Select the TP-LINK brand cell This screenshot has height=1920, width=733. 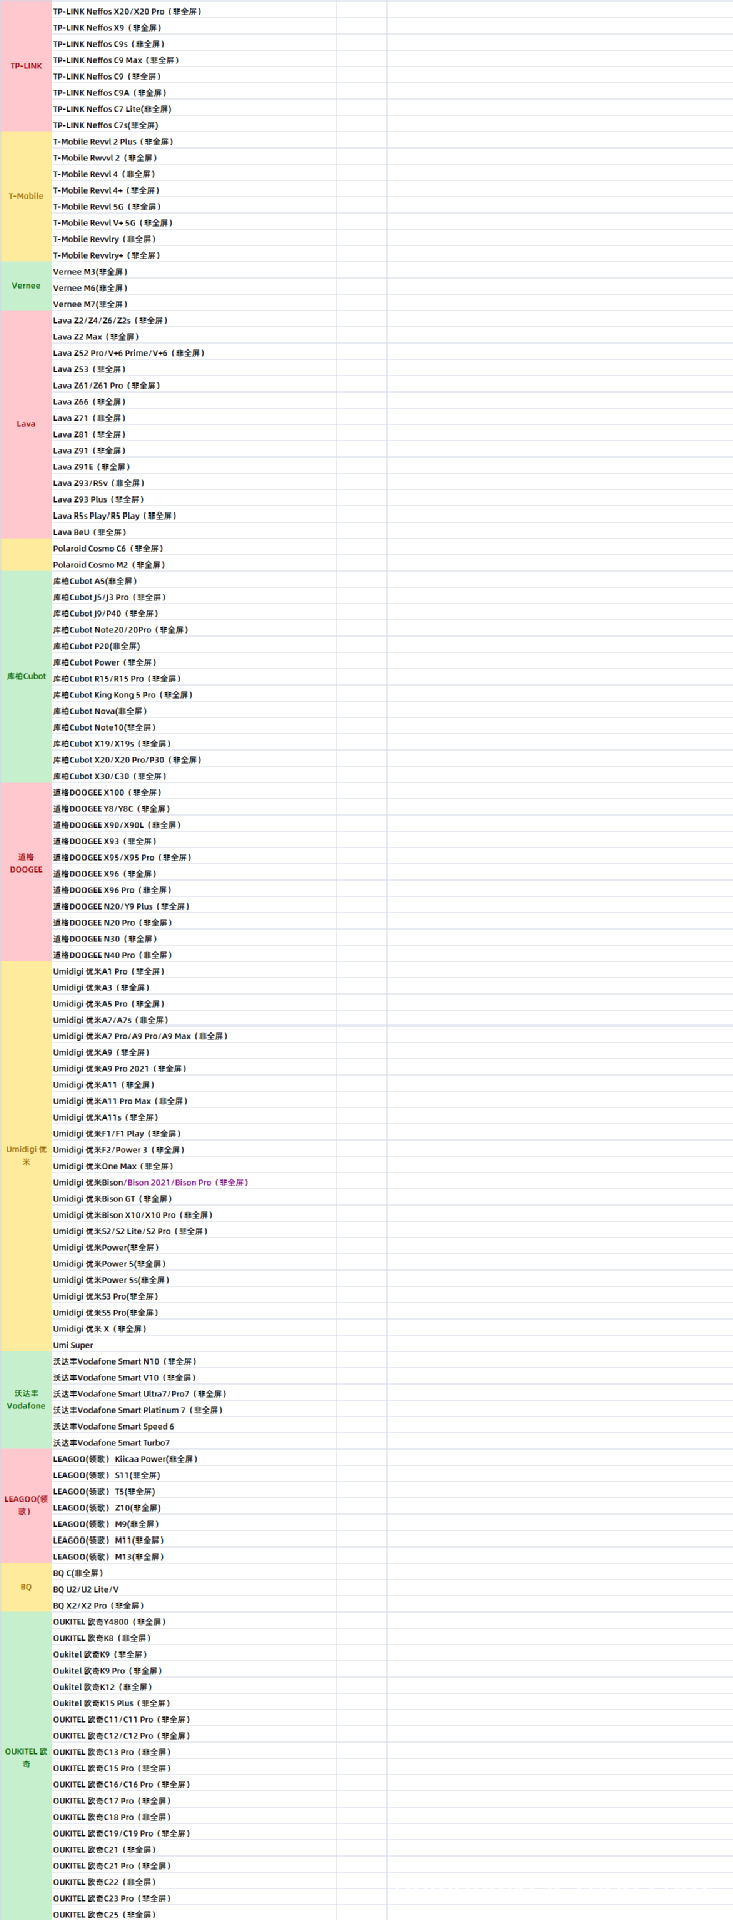[26, 67]
